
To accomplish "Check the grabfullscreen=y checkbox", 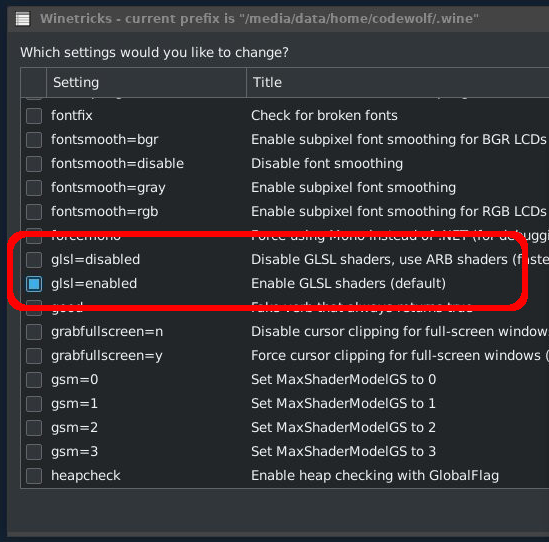I will pyautogui.click(x=34, y=356).
